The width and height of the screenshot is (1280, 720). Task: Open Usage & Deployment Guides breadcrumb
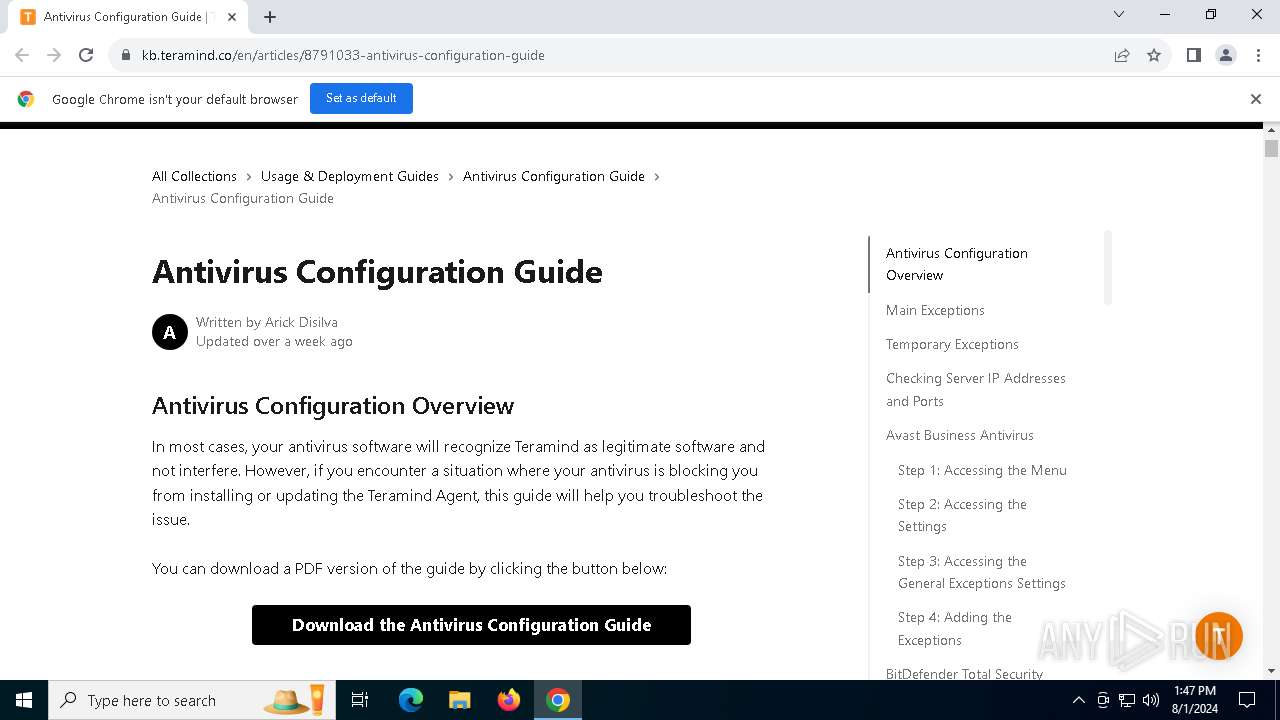click(350, 176)
